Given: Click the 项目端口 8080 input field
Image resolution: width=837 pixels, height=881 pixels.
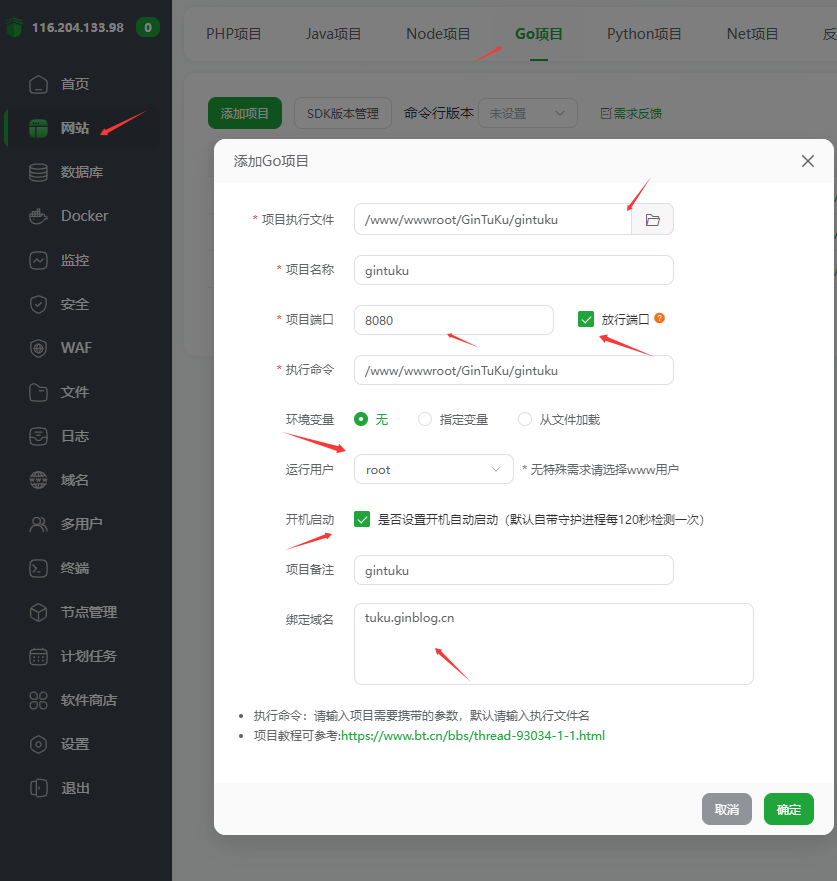Looking at the screenshot, I should 454,320.
